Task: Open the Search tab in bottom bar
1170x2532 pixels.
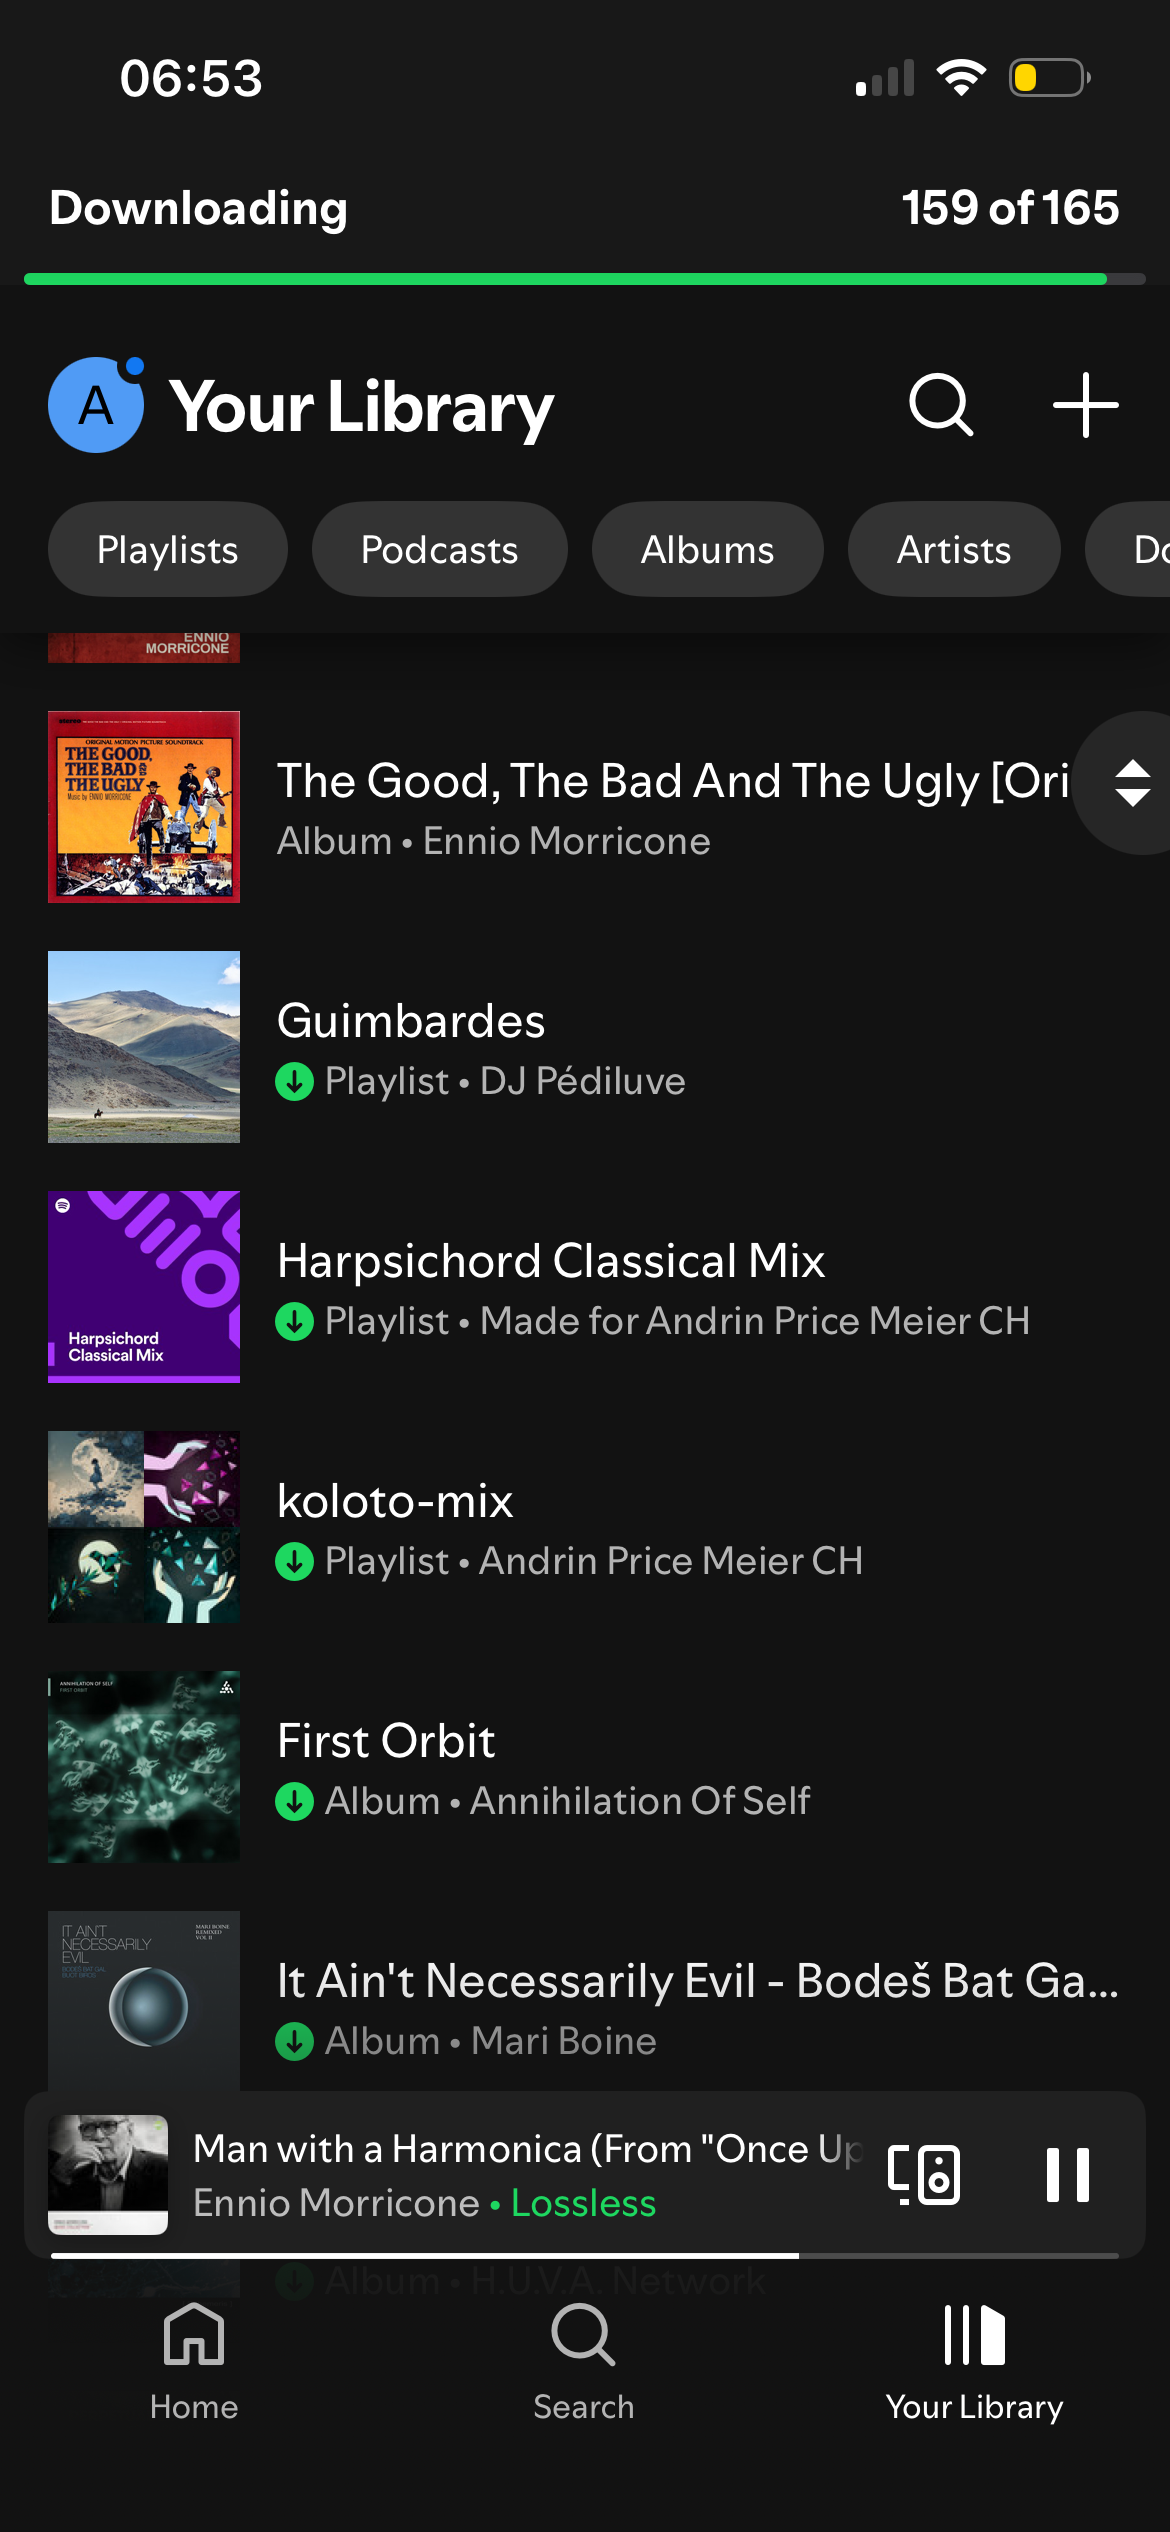Action: [584, 2362]
